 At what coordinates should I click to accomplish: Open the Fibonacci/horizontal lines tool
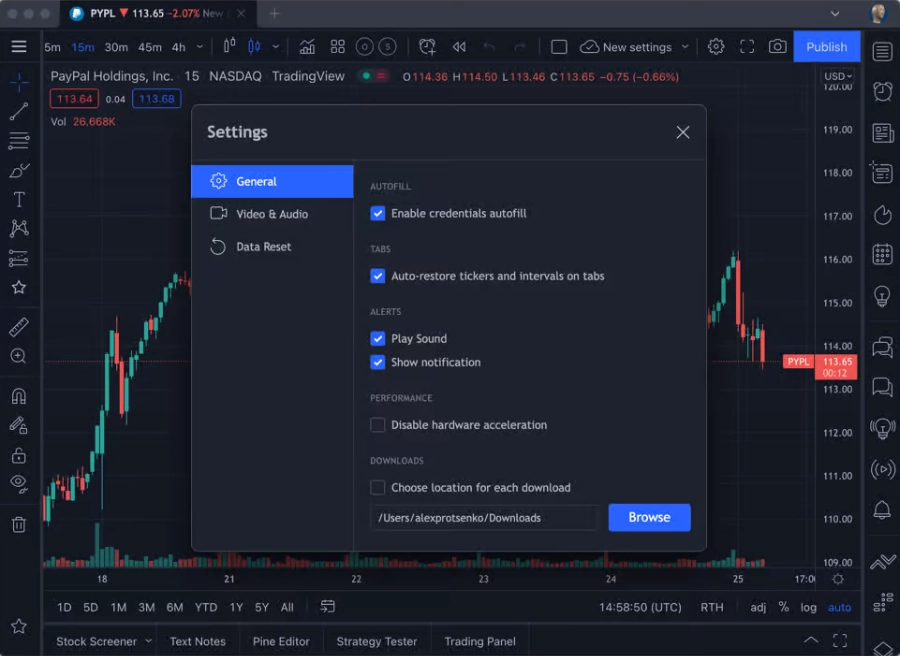19,141
